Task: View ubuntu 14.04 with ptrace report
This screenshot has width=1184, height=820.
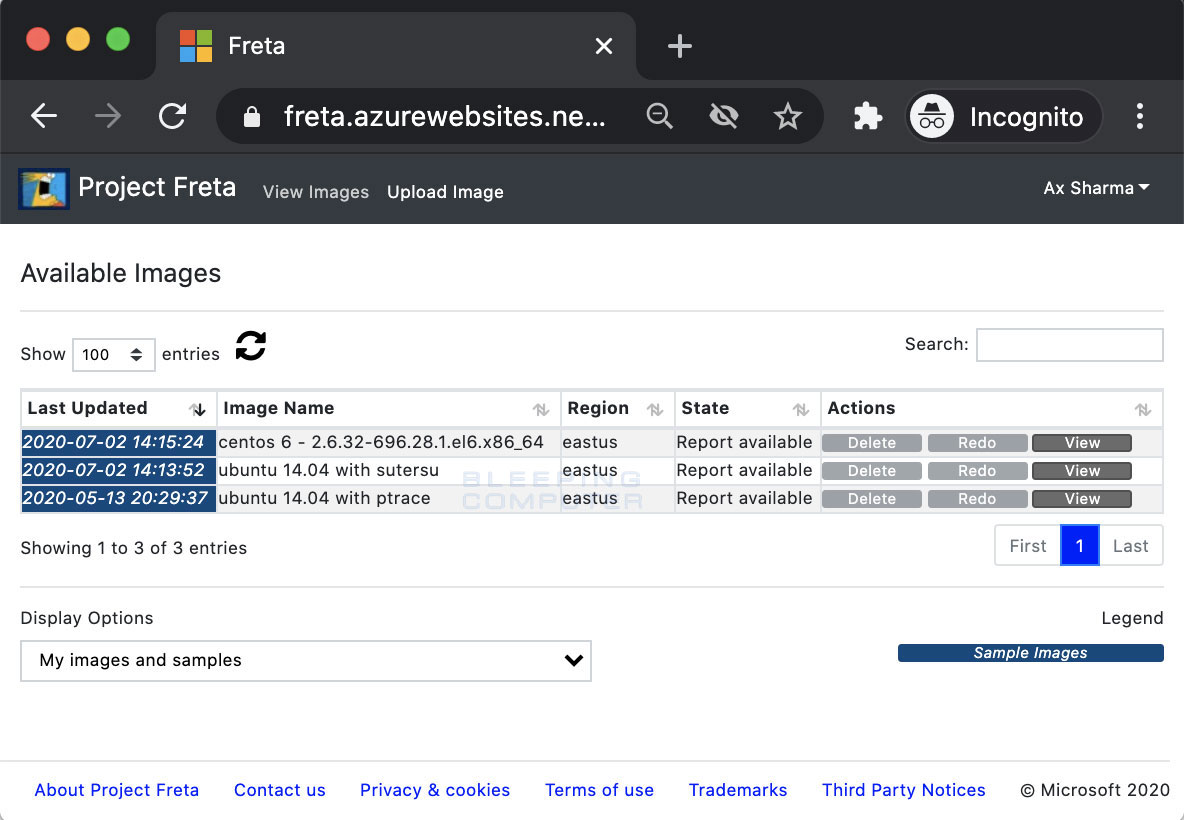Action: click(1082, 499)
